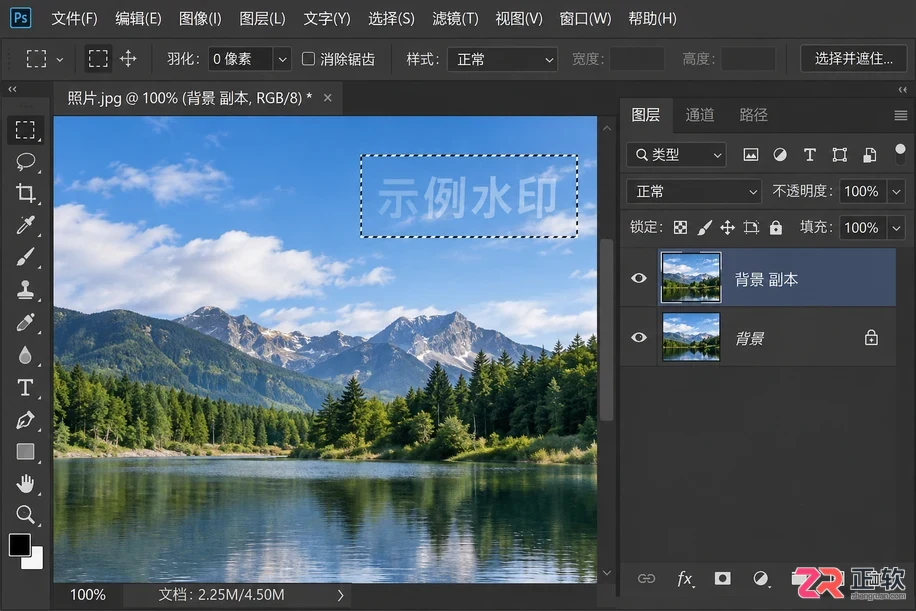Close the 照片.jpg document tab
Screen dimensions: 916x611
(328, 98)
